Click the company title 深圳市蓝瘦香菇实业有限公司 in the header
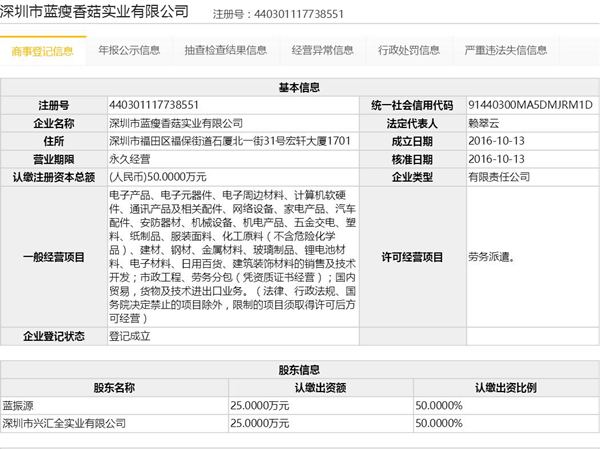The image size is (600, 449). click(x=94, y=11)
